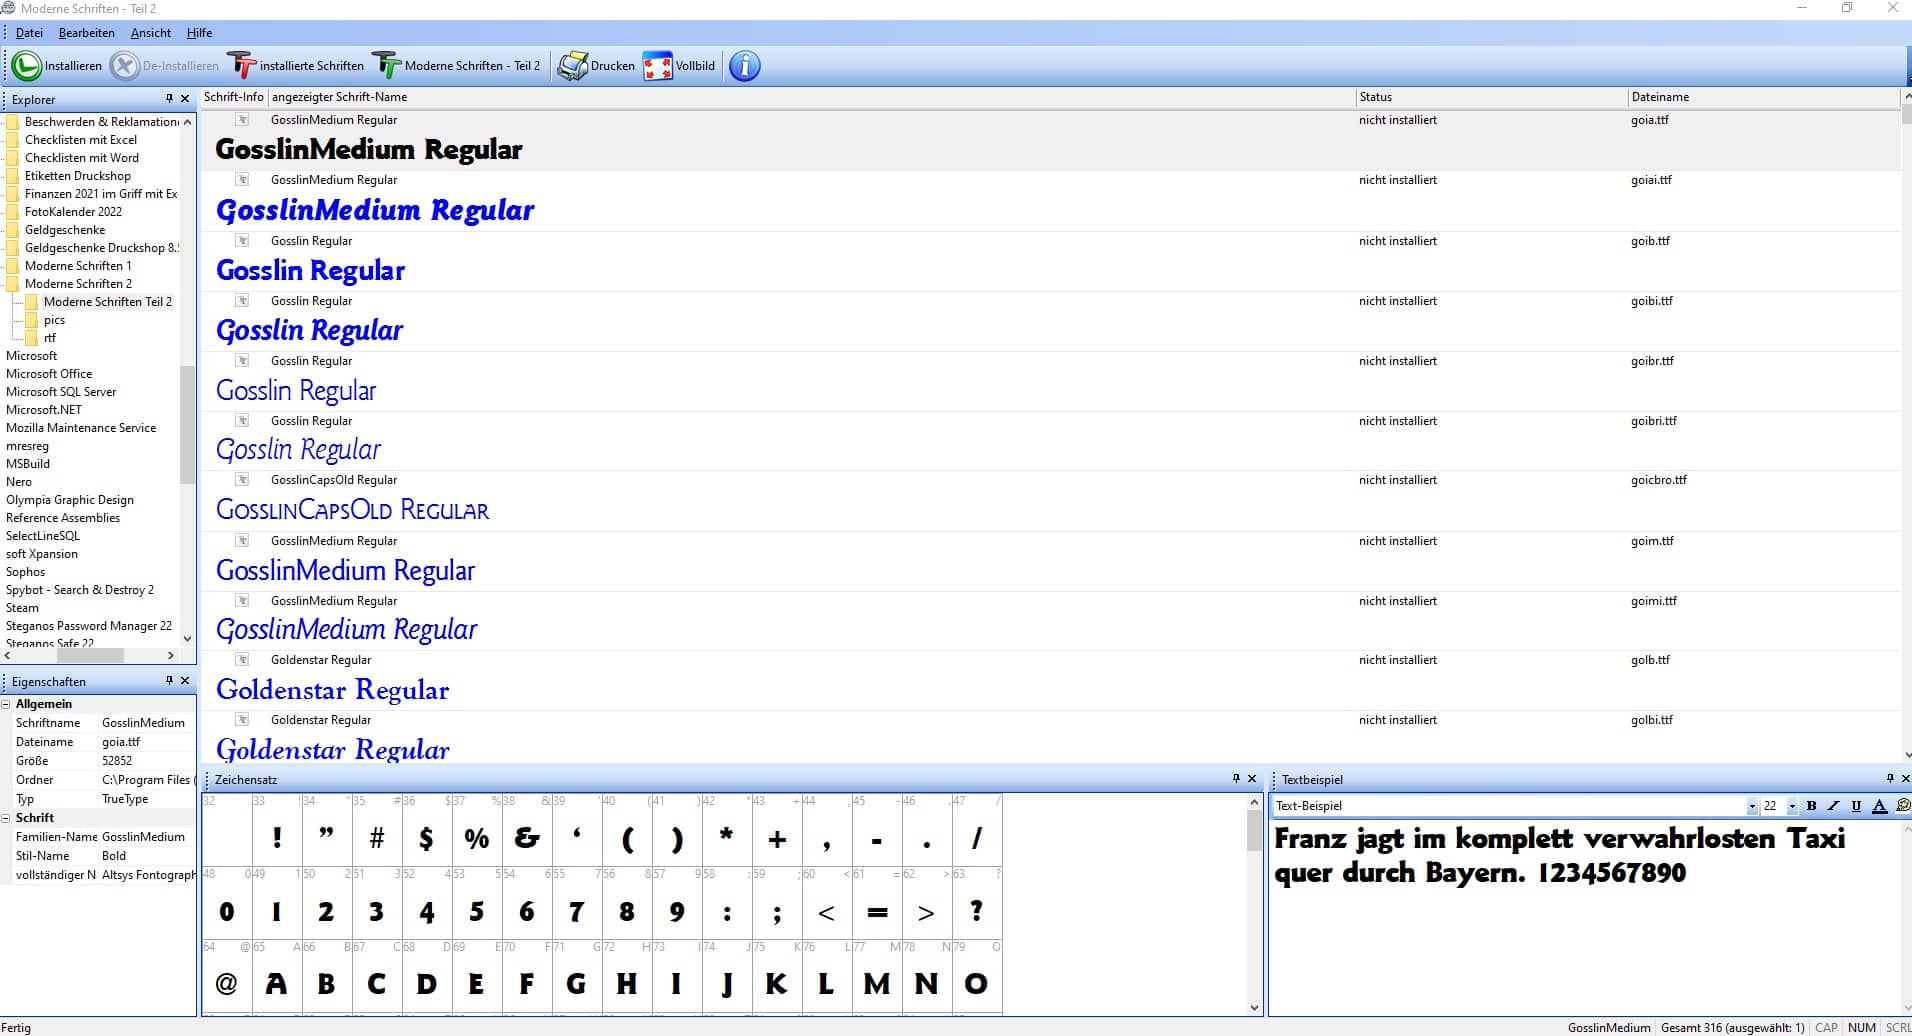Click the Drucken printer icon
Viewport: 1912px width, 1036px height.
(572, 66)
